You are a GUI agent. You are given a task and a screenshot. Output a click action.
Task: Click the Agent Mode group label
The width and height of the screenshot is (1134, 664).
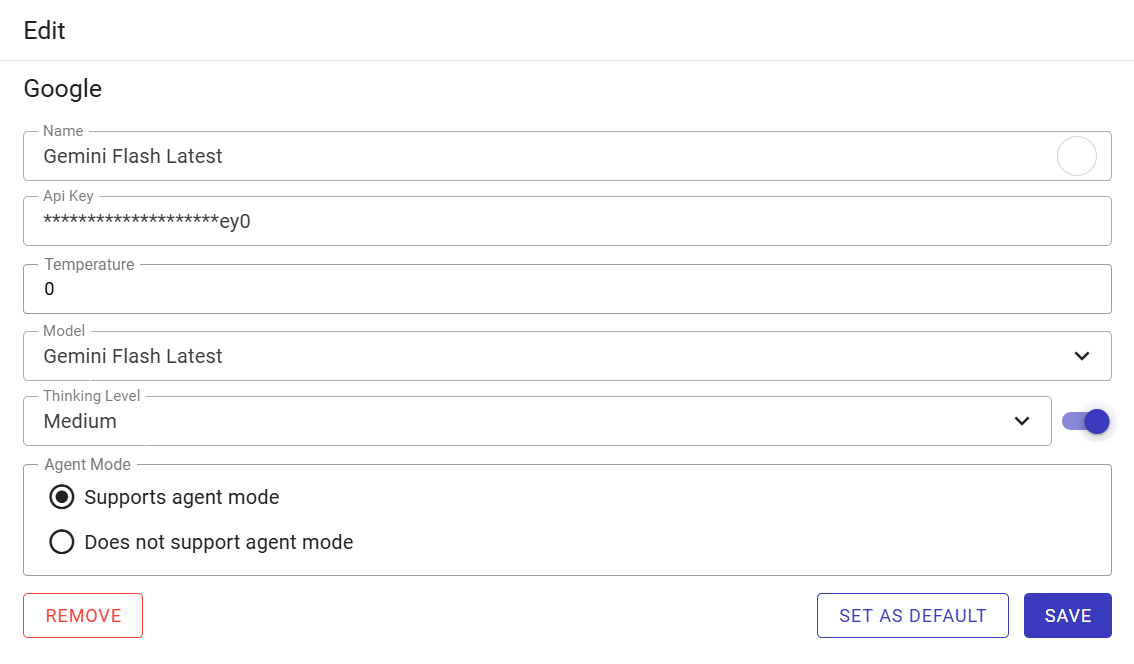tap(88, 464)
